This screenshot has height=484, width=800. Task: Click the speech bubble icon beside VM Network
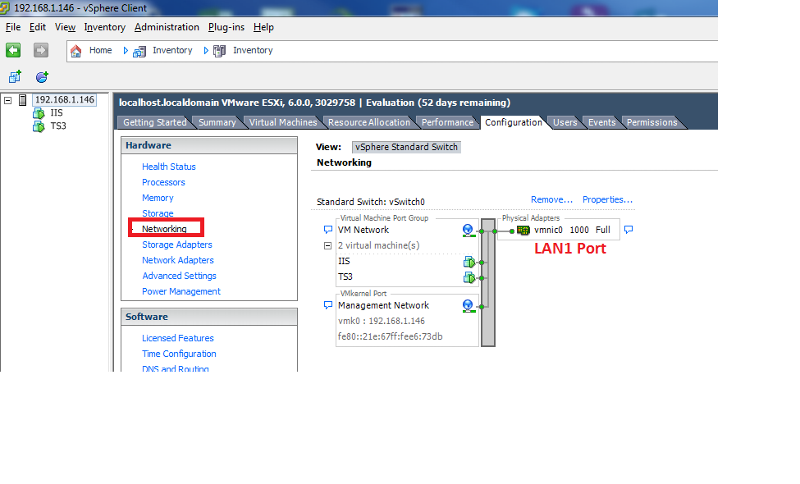pos(328,230)
